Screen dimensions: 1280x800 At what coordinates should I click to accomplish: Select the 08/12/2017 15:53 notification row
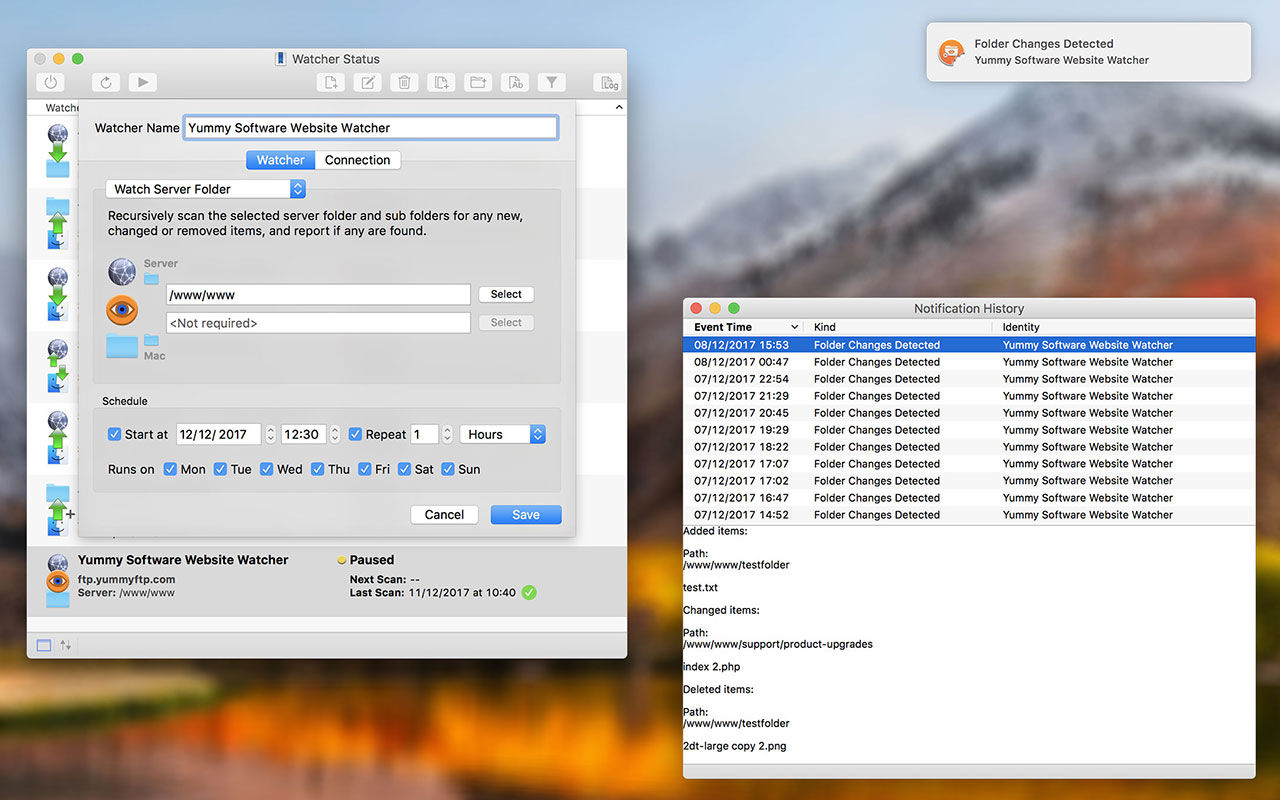click(x=969, y=345)
